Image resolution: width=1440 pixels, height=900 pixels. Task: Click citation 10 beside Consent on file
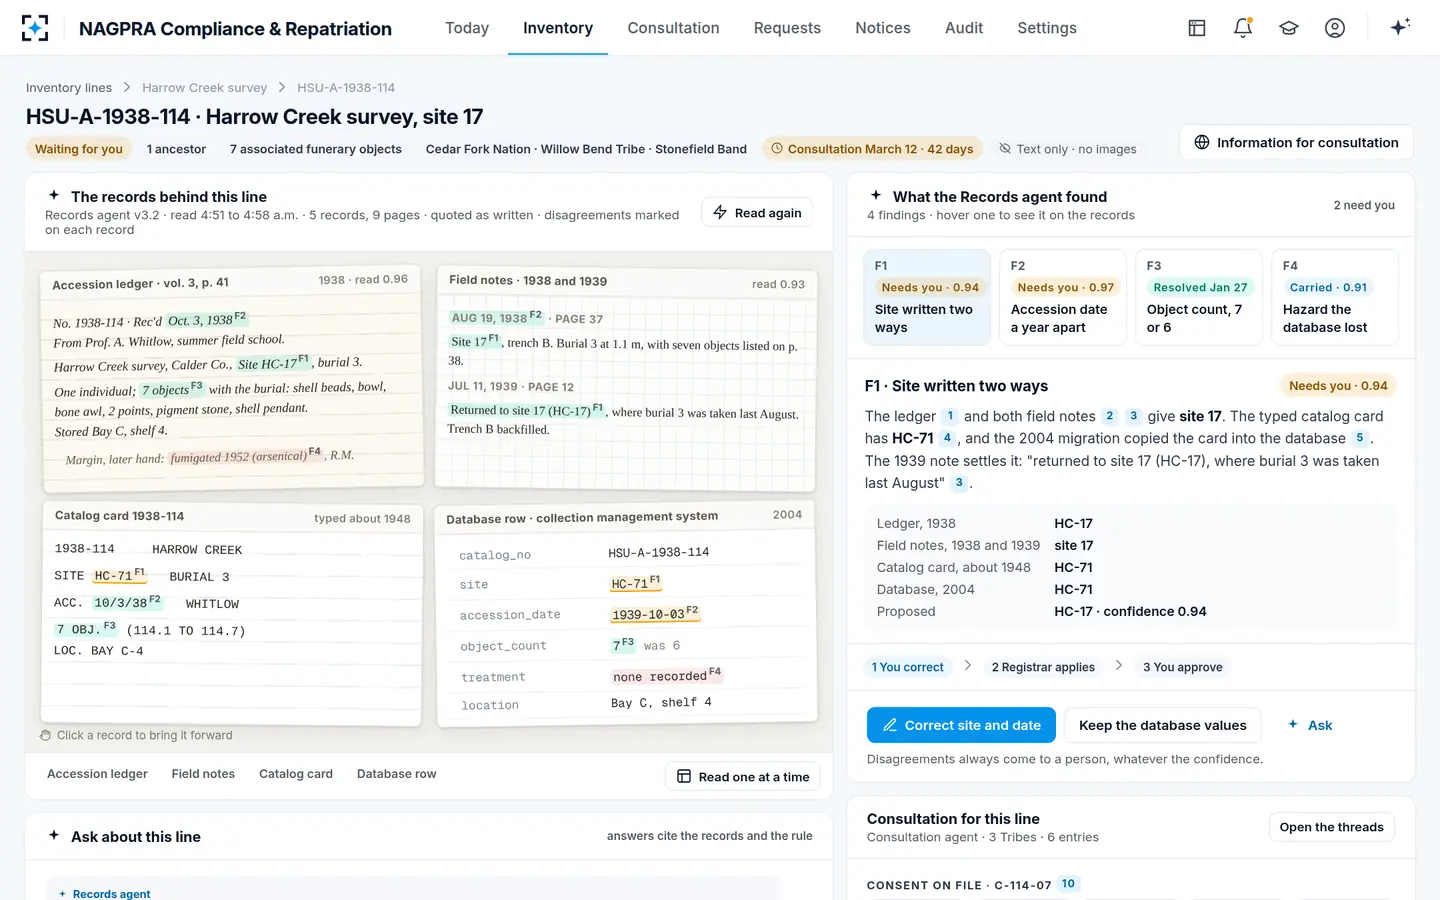click(x=1068, y=884)
